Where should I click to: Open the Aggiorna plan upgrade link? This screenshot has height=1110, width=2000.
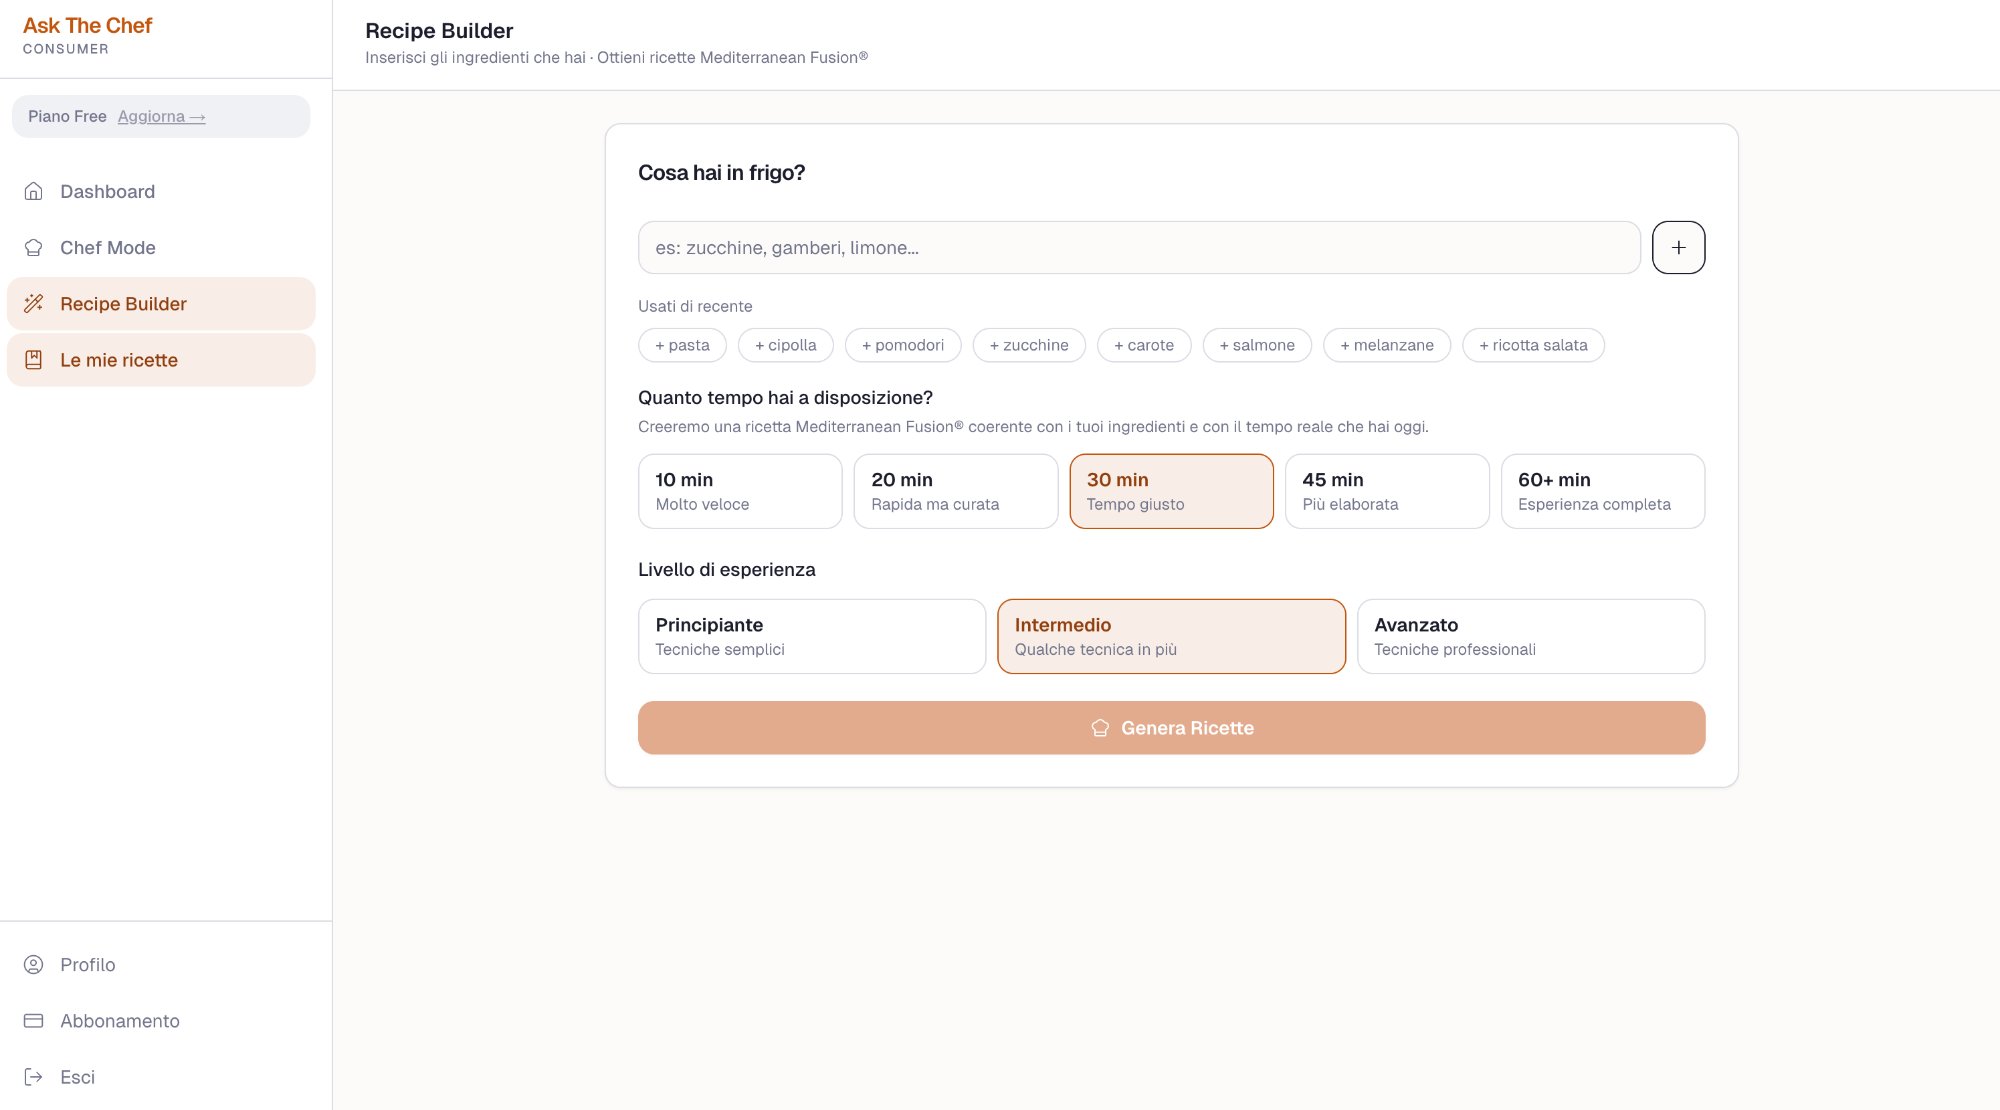pyautogui.click(x=161, y=116)
